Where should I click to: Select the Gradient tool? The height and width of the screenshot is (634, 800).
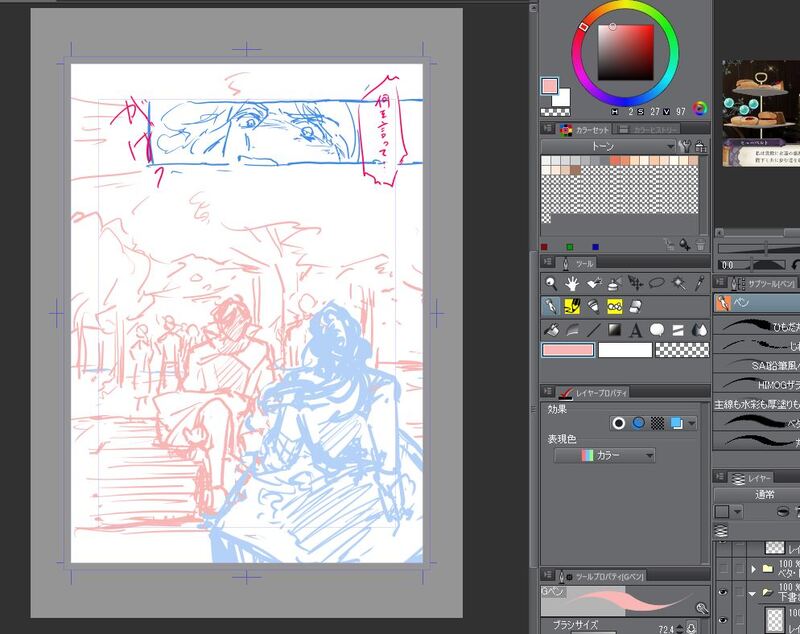point(614,330)
